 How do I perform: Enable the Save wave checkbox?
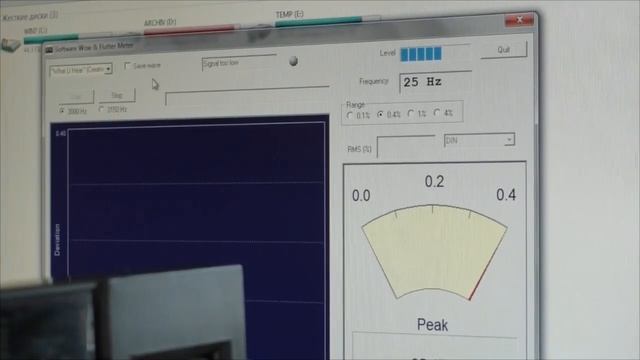tap(127, 65)
